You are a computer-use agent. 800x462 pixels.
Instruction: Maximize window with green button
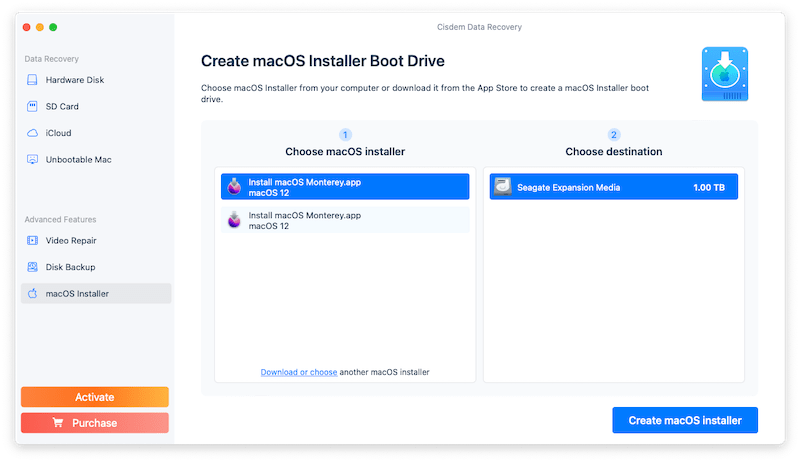click(53, 27)
